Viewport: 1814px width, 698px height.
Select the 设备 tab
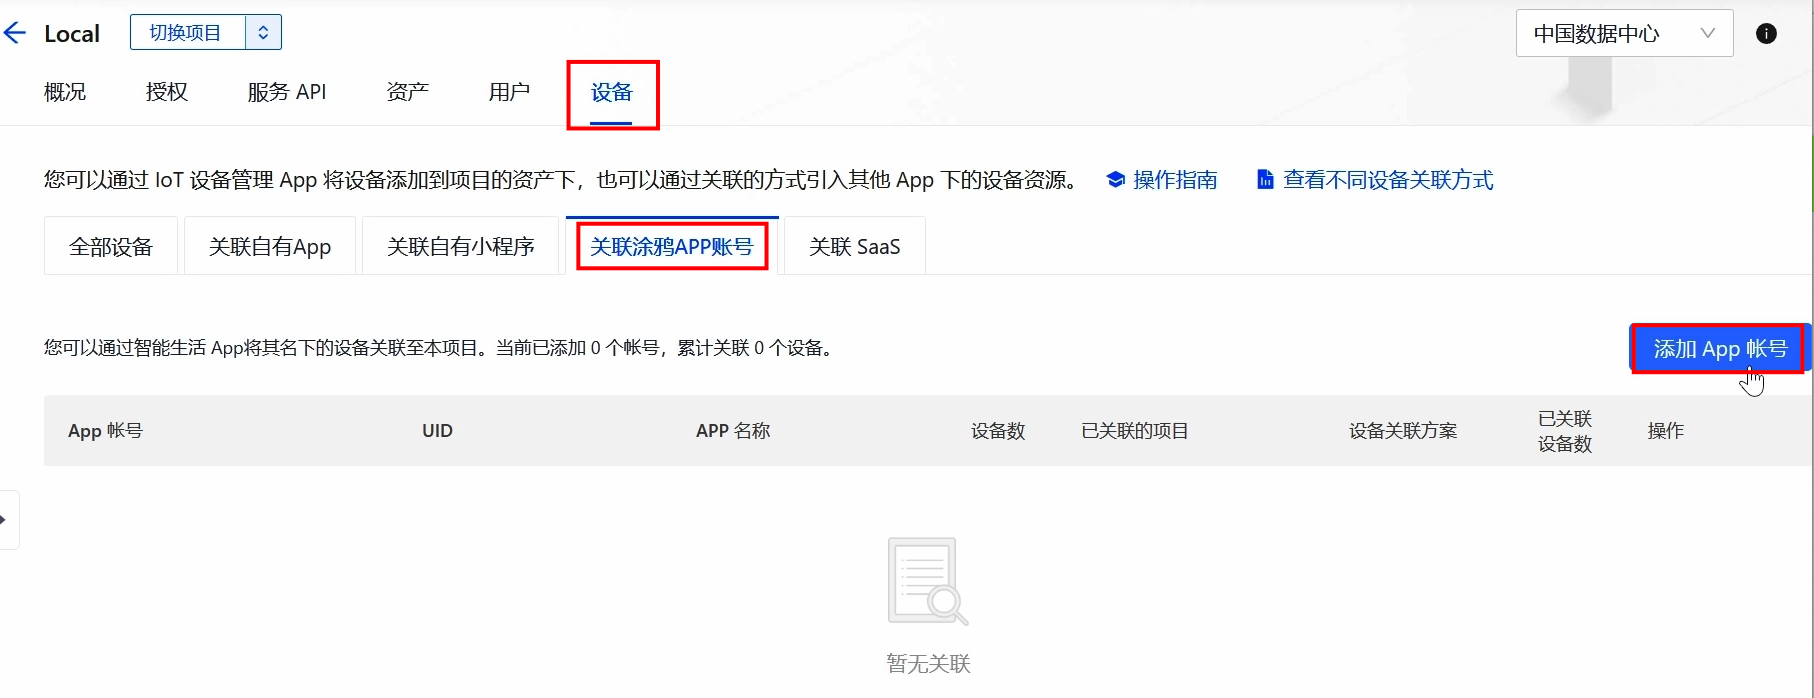click(611, 93)
